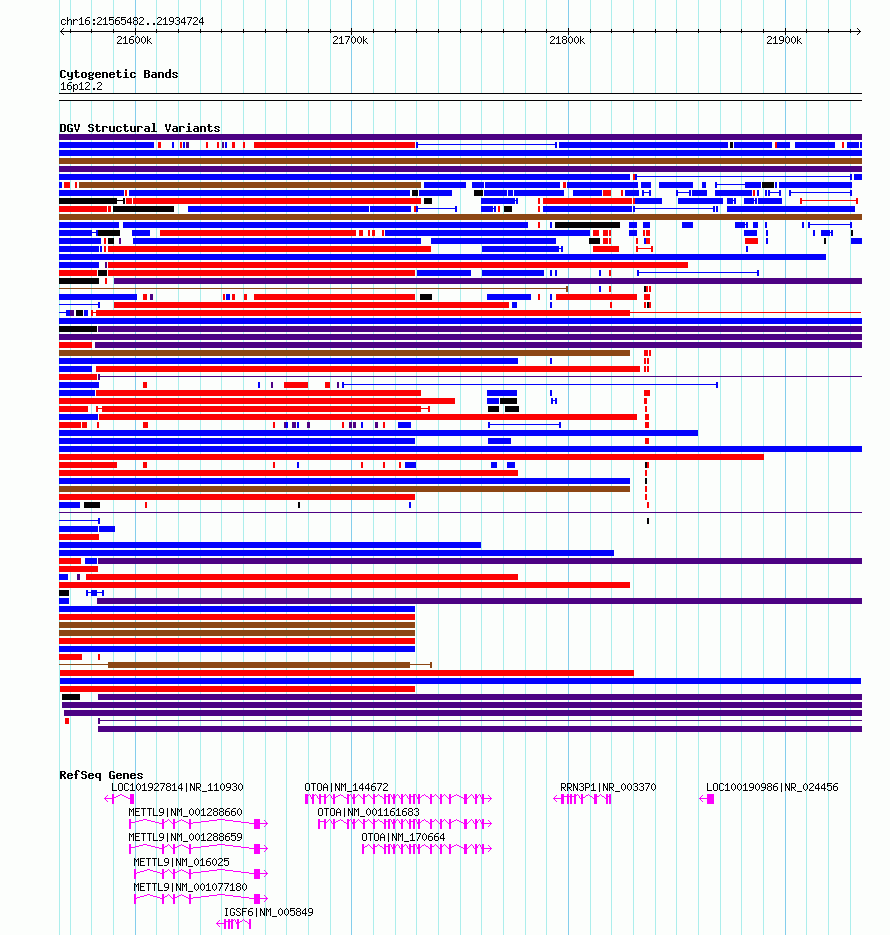Click the IGSF6 gene model glyph

coord(234,924)
